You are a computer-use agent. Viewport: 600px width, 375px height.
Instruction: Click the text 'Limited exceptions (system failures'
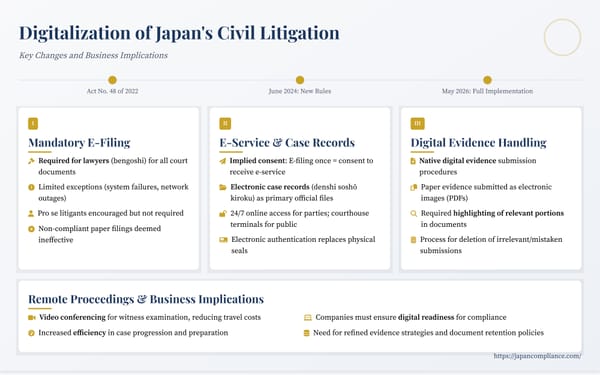tap(98, 187)
